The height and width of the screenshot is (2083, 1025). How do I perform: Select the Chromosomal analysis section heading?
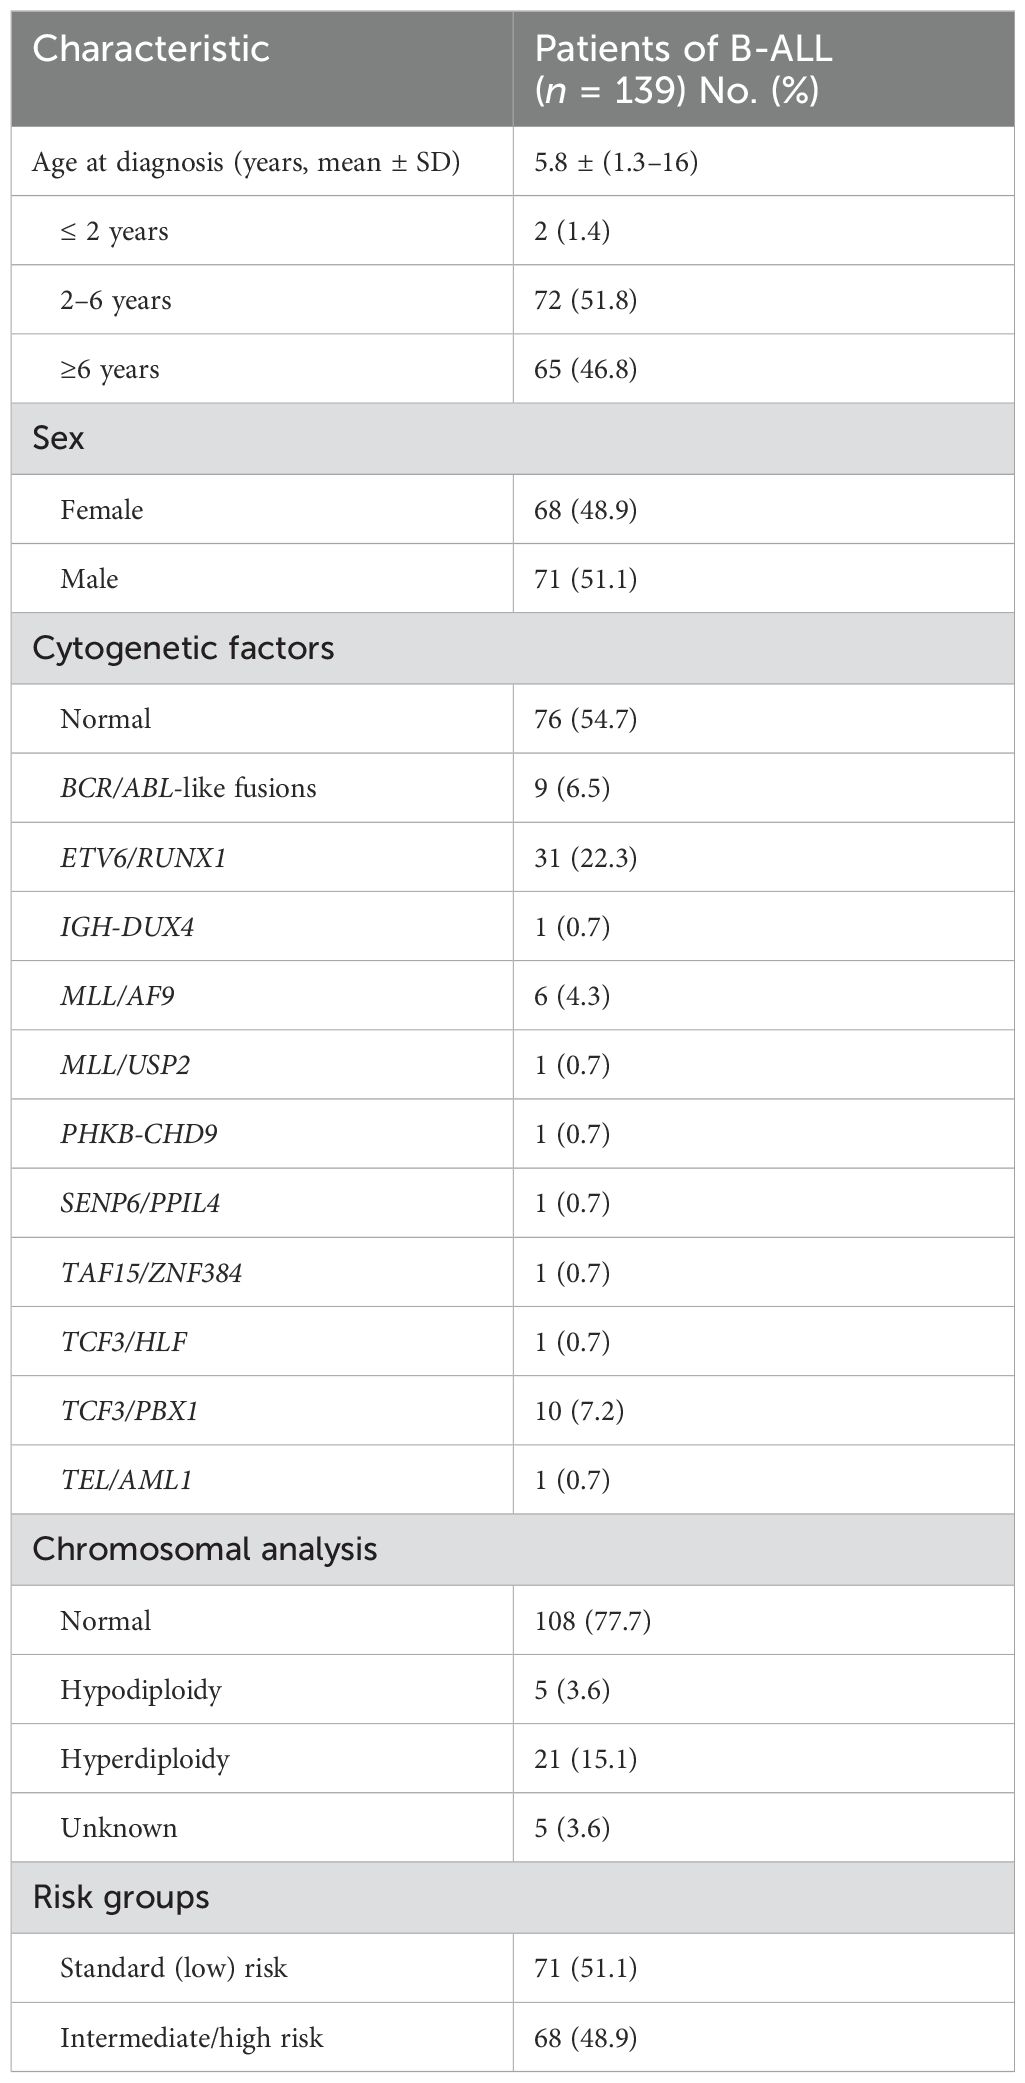point(205,1549)
